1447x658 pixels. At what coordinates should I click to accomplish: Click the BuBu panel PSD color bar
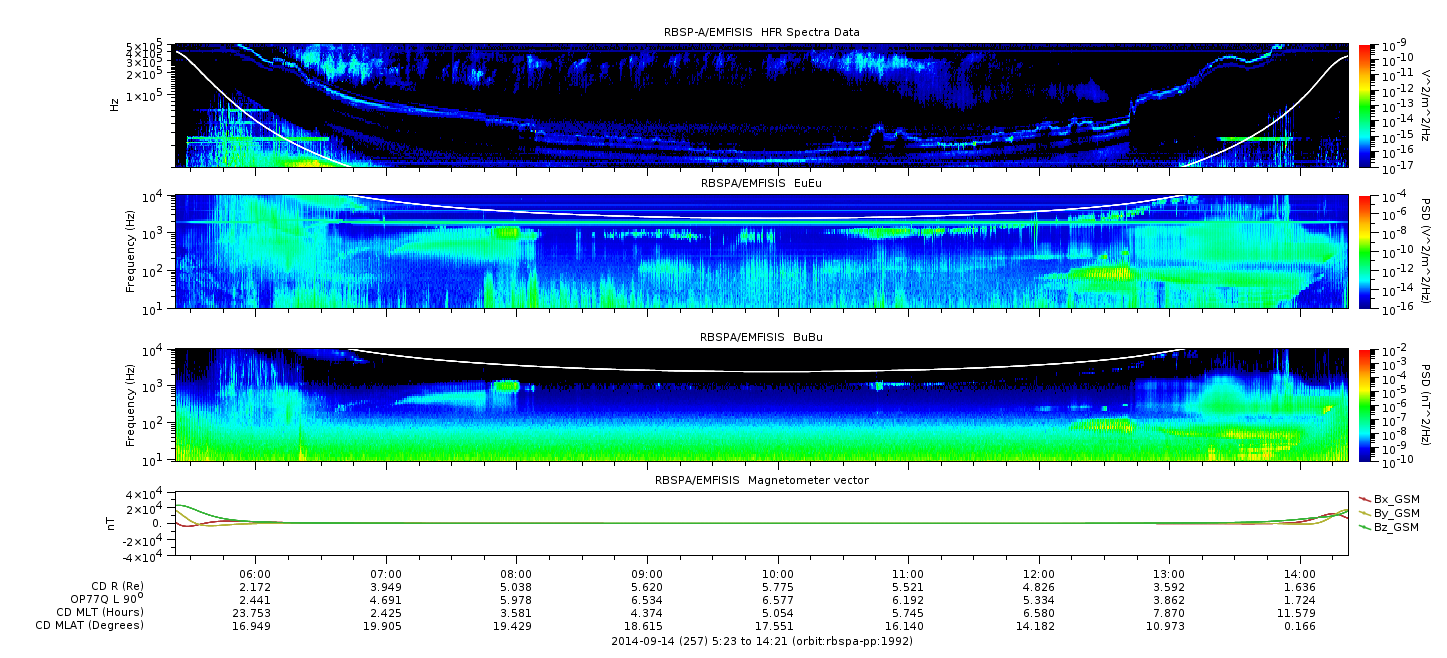[x=1364, y=404]
